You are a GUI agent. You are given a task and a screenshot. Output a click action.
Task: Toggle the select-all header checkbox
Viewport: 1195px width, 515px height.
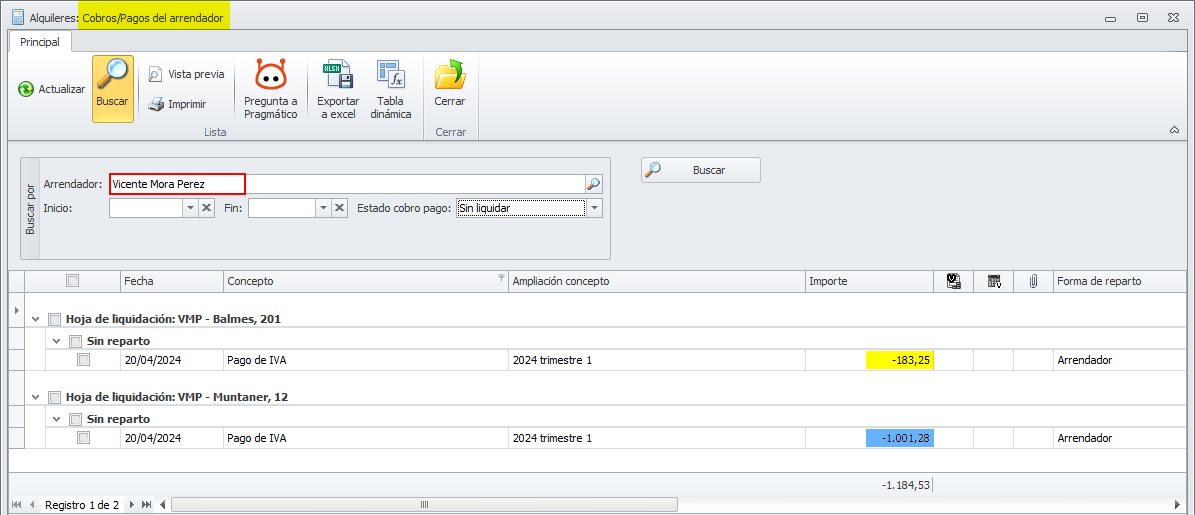[72, 281]
